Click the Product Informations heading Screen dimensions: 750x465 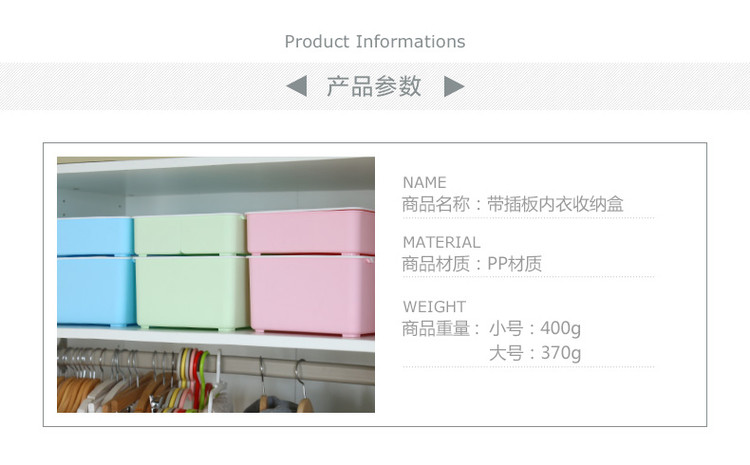click(x=375, y=42)
